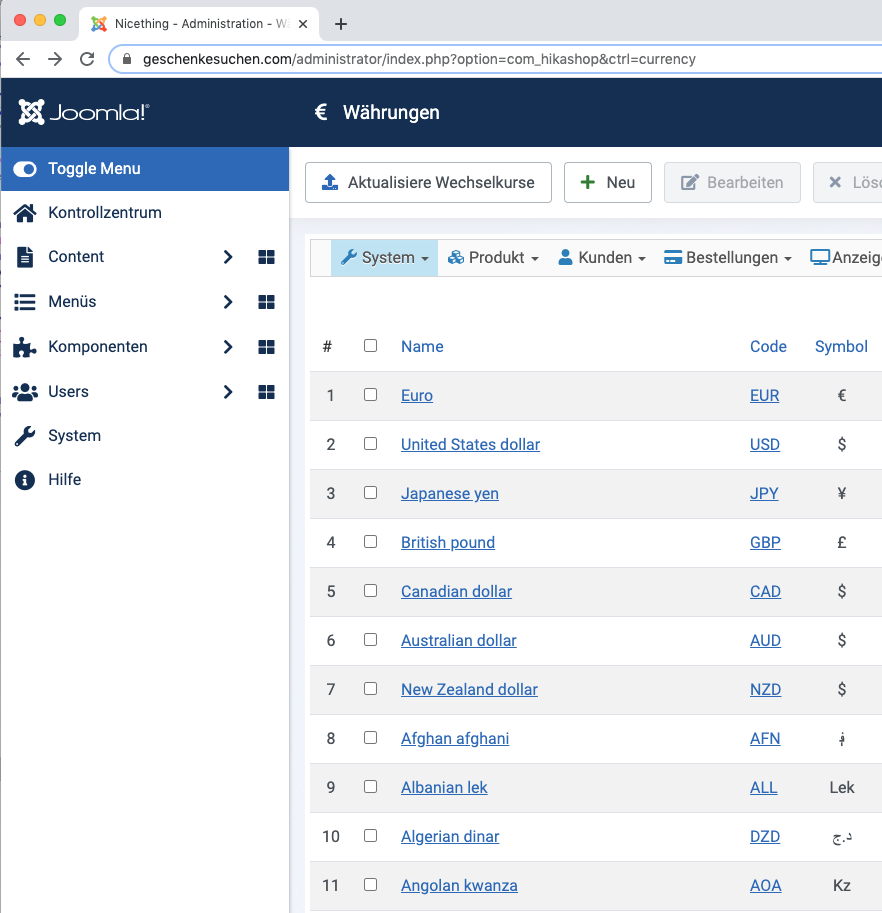Click Aktualisiere Wechselkurse button
This screenshot has width=882, height=913.
coord(428,182)
